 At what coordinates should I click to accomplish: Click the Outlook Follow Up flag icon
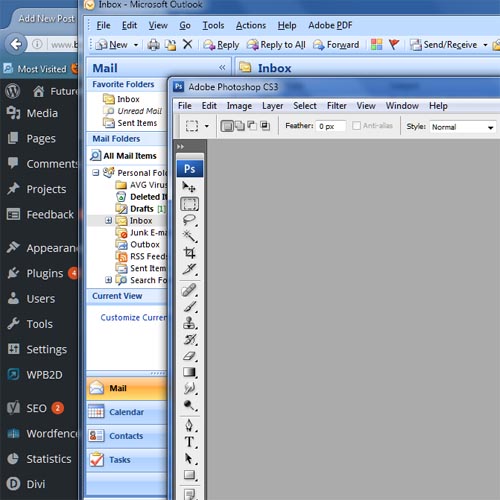pyautogui.click(x=394, y=44)
